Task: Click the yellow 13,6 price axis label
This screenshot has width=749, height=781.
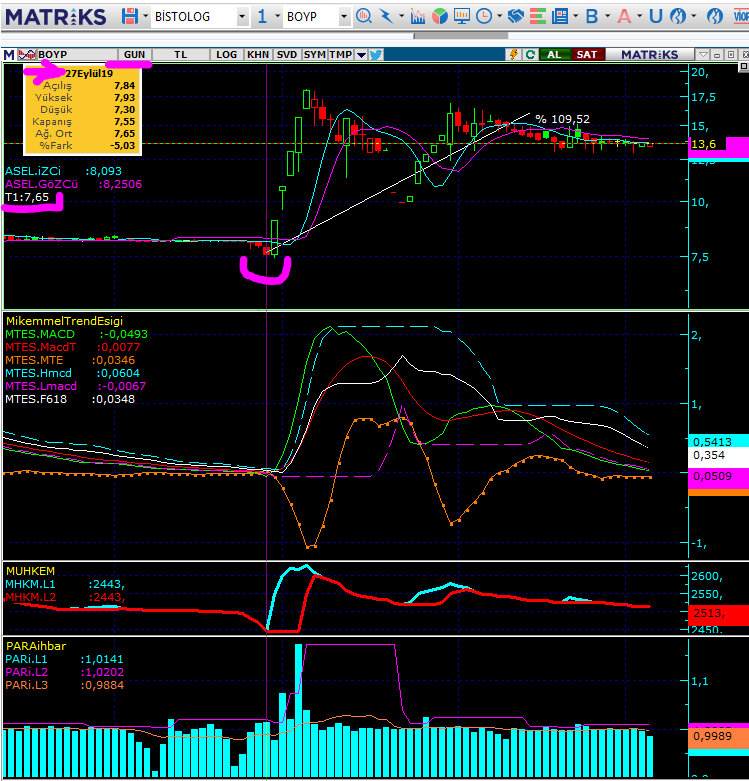Action: [x=703, y=144]
